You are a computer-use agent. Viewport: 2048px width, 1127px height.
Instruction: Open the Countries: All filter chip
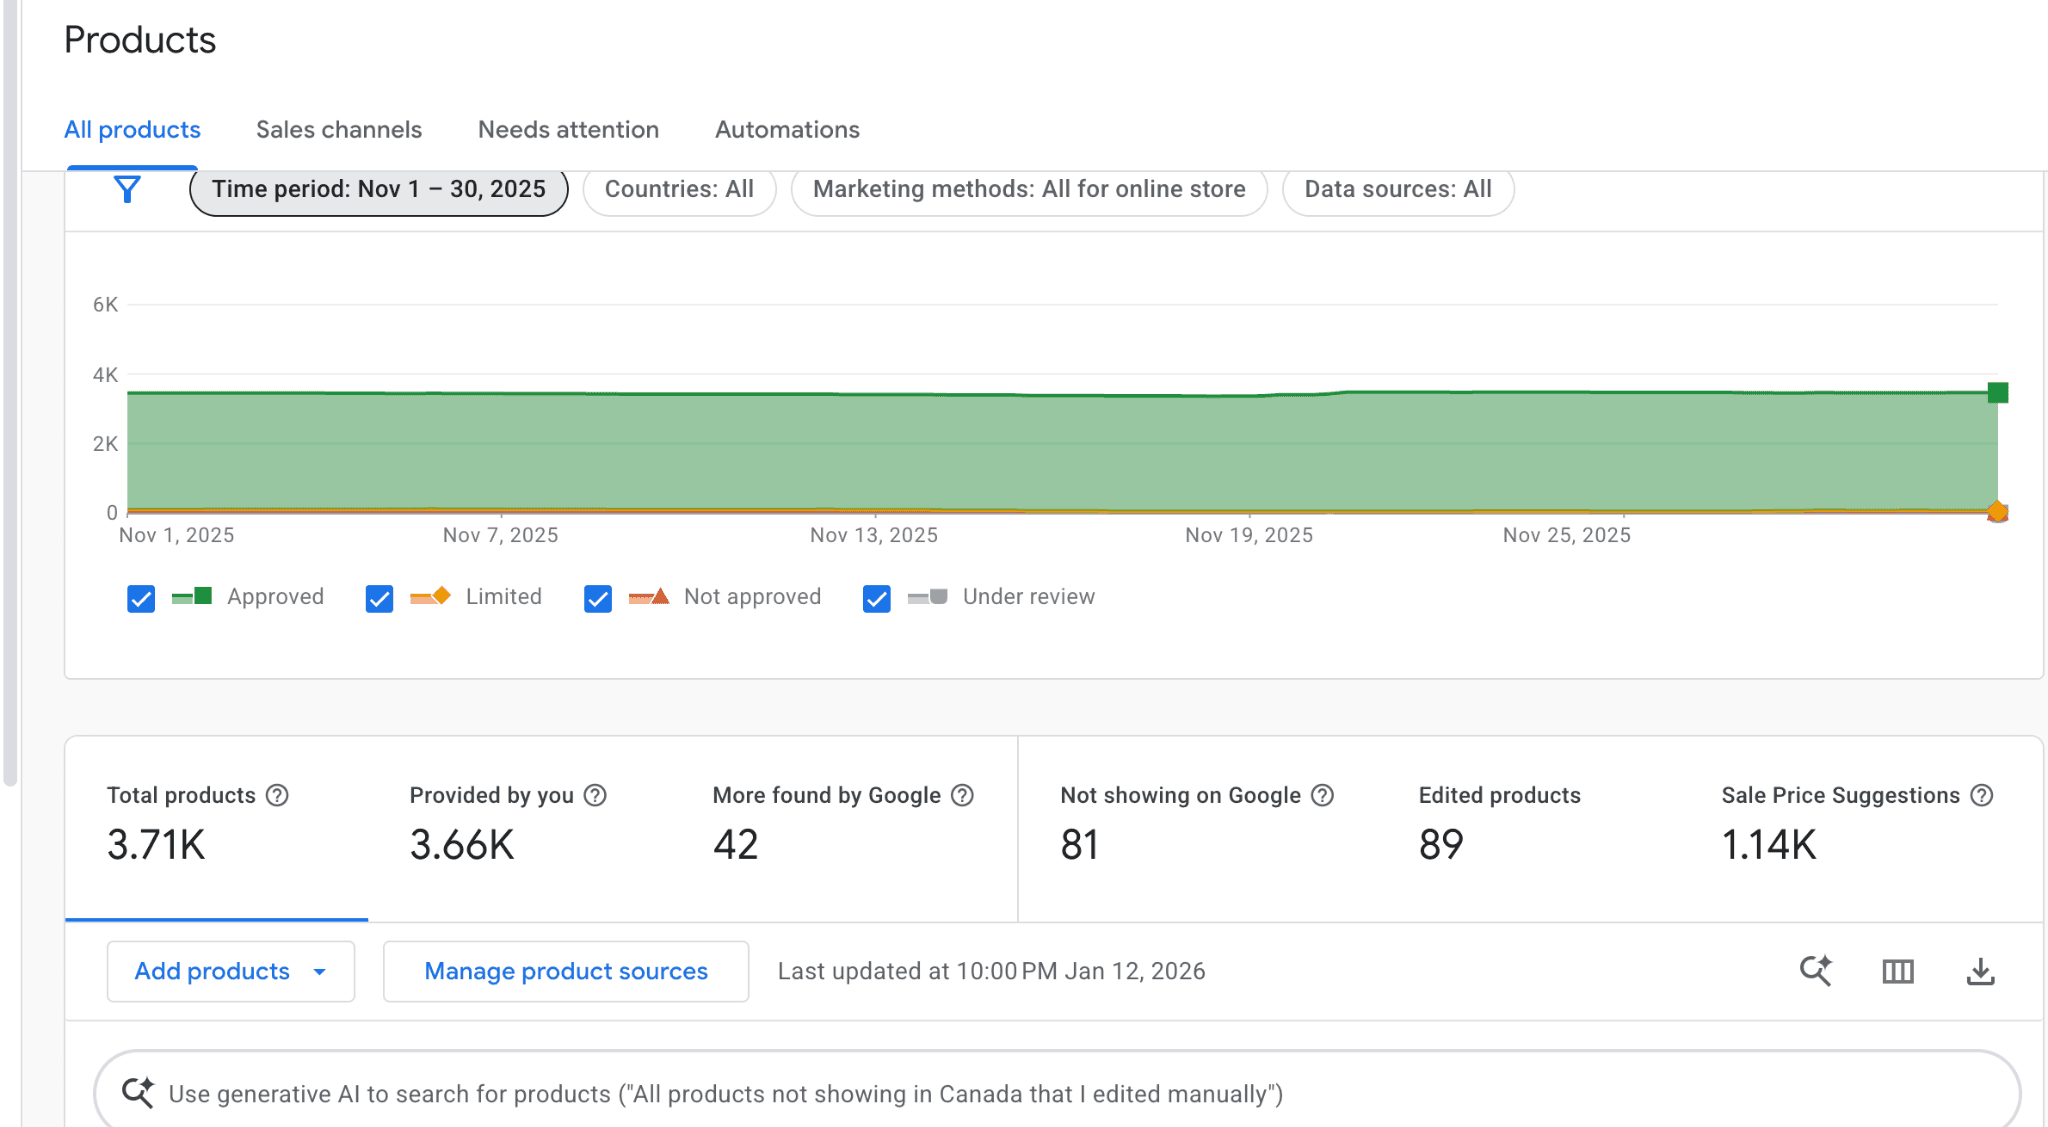[x=679, y=189]
